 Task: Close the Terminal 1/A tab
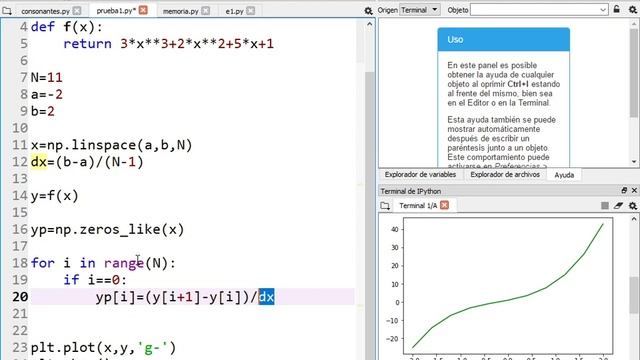(x=444, y=205)
